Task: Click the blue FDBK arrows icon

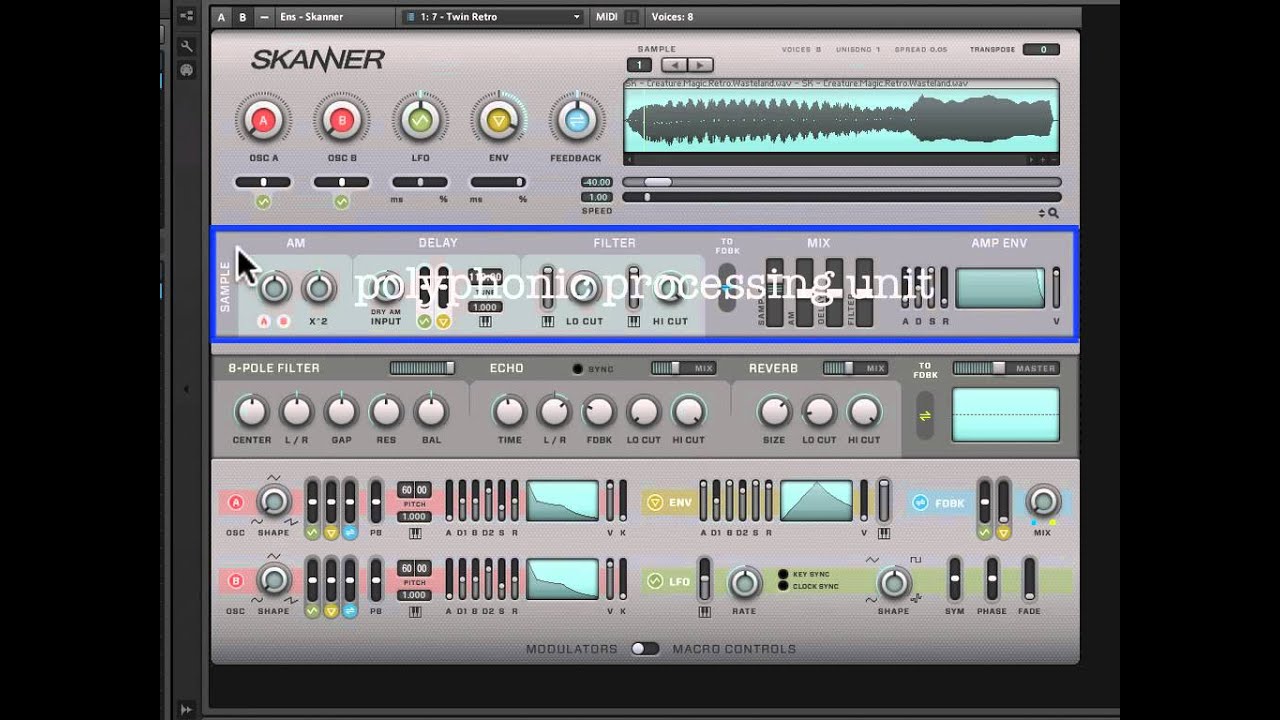Action: tap(920, 503)
